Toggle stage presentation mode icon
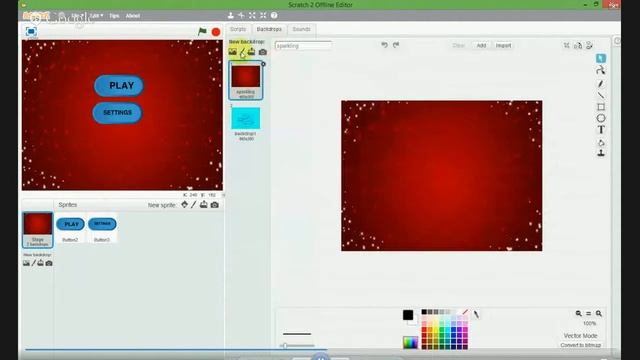 pos(31,31)
